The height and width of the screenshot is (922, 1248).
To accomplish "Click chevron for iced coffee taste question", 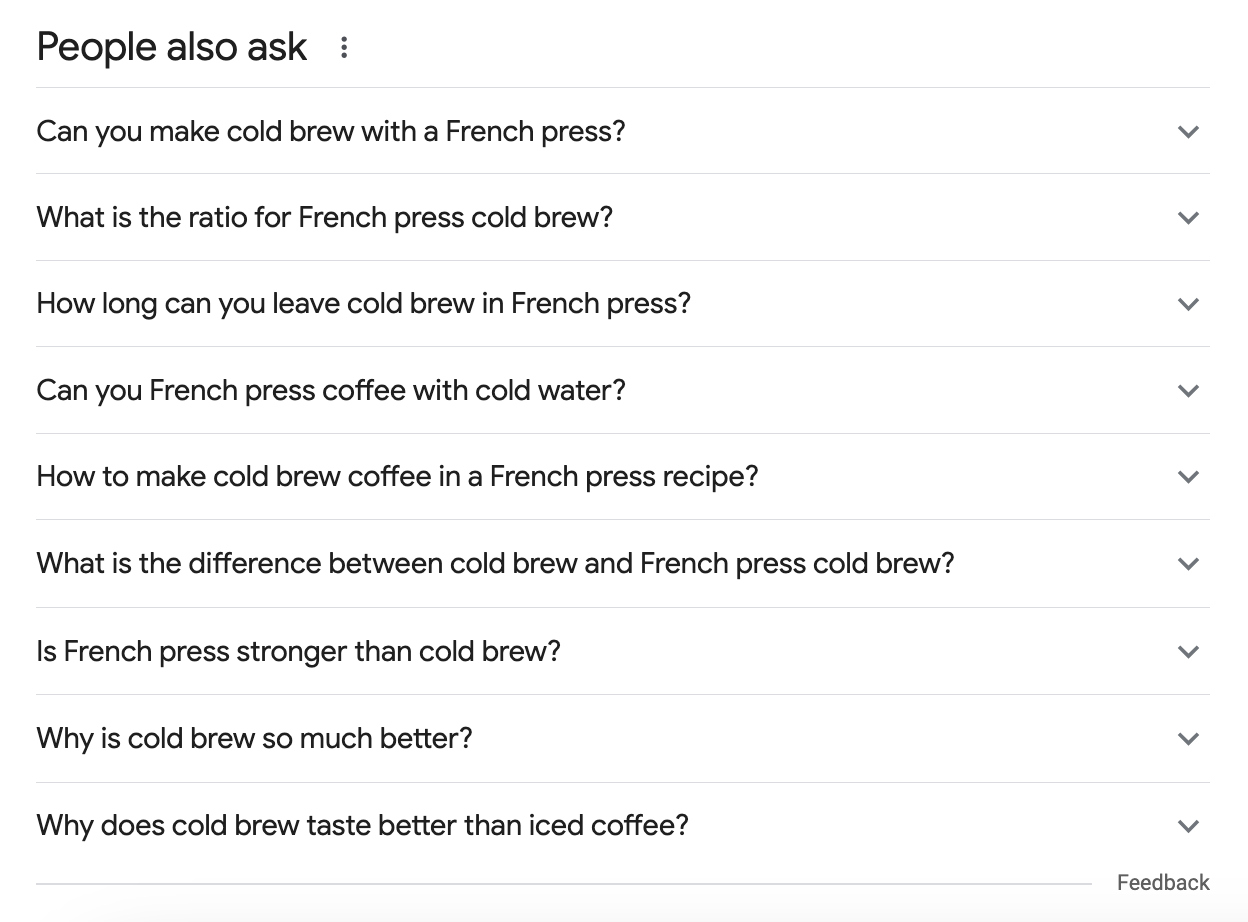I will (1188, 826).
